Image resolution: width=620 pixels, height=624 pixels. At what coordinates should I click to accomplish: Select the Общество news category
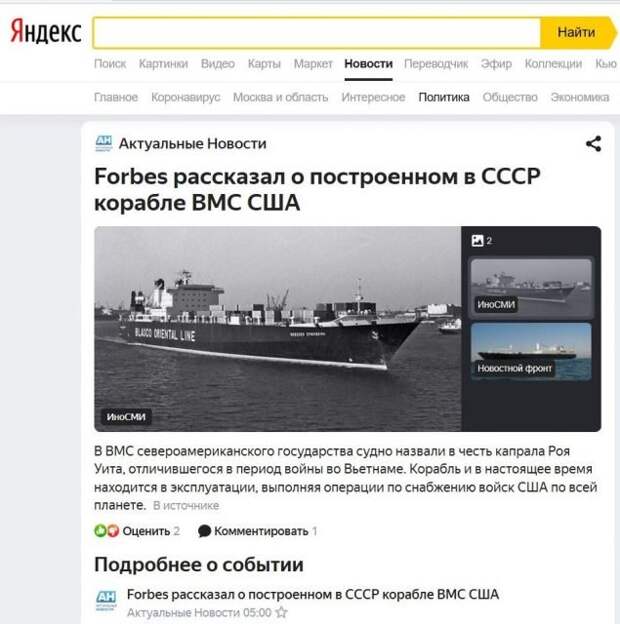pos(510,97)
